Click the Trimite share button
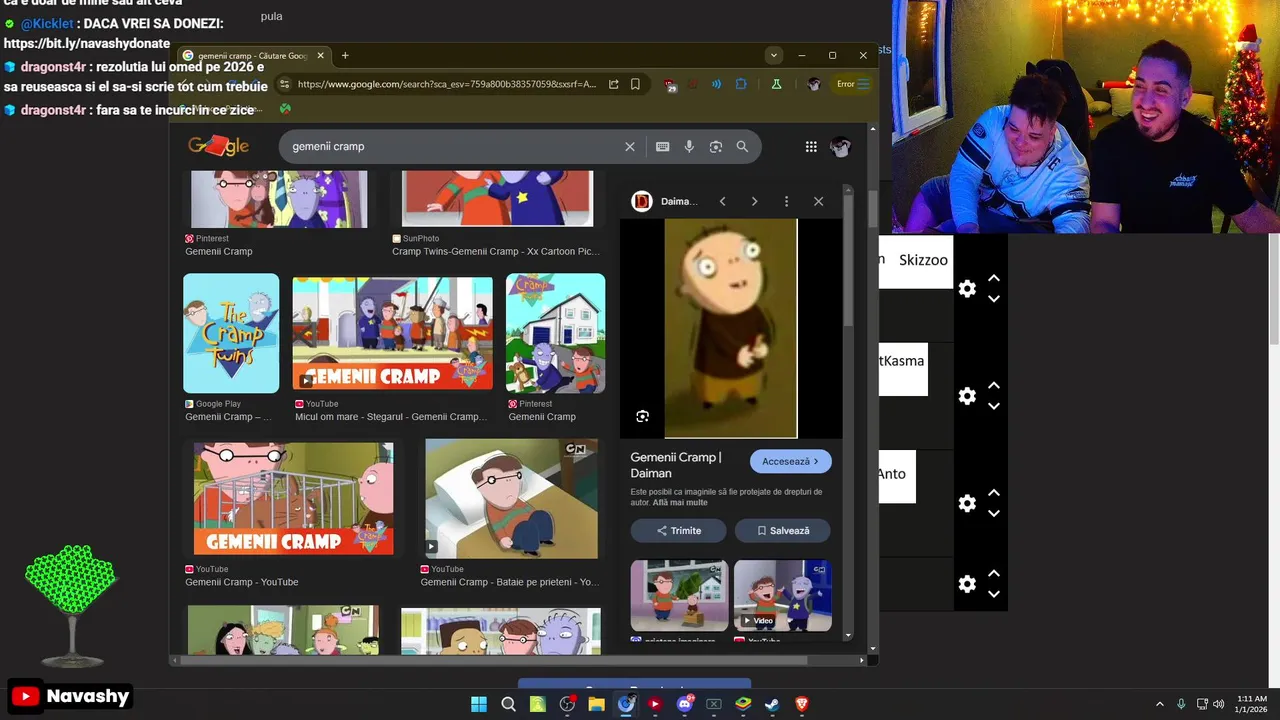 click(678, 530)
